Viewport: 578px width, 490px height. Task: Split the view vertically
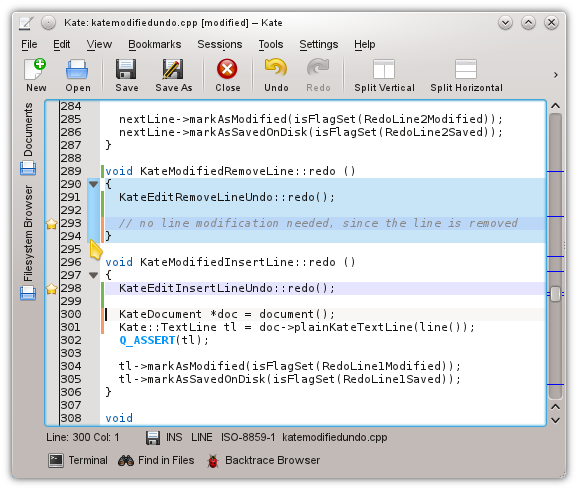(x=384, y=69)
